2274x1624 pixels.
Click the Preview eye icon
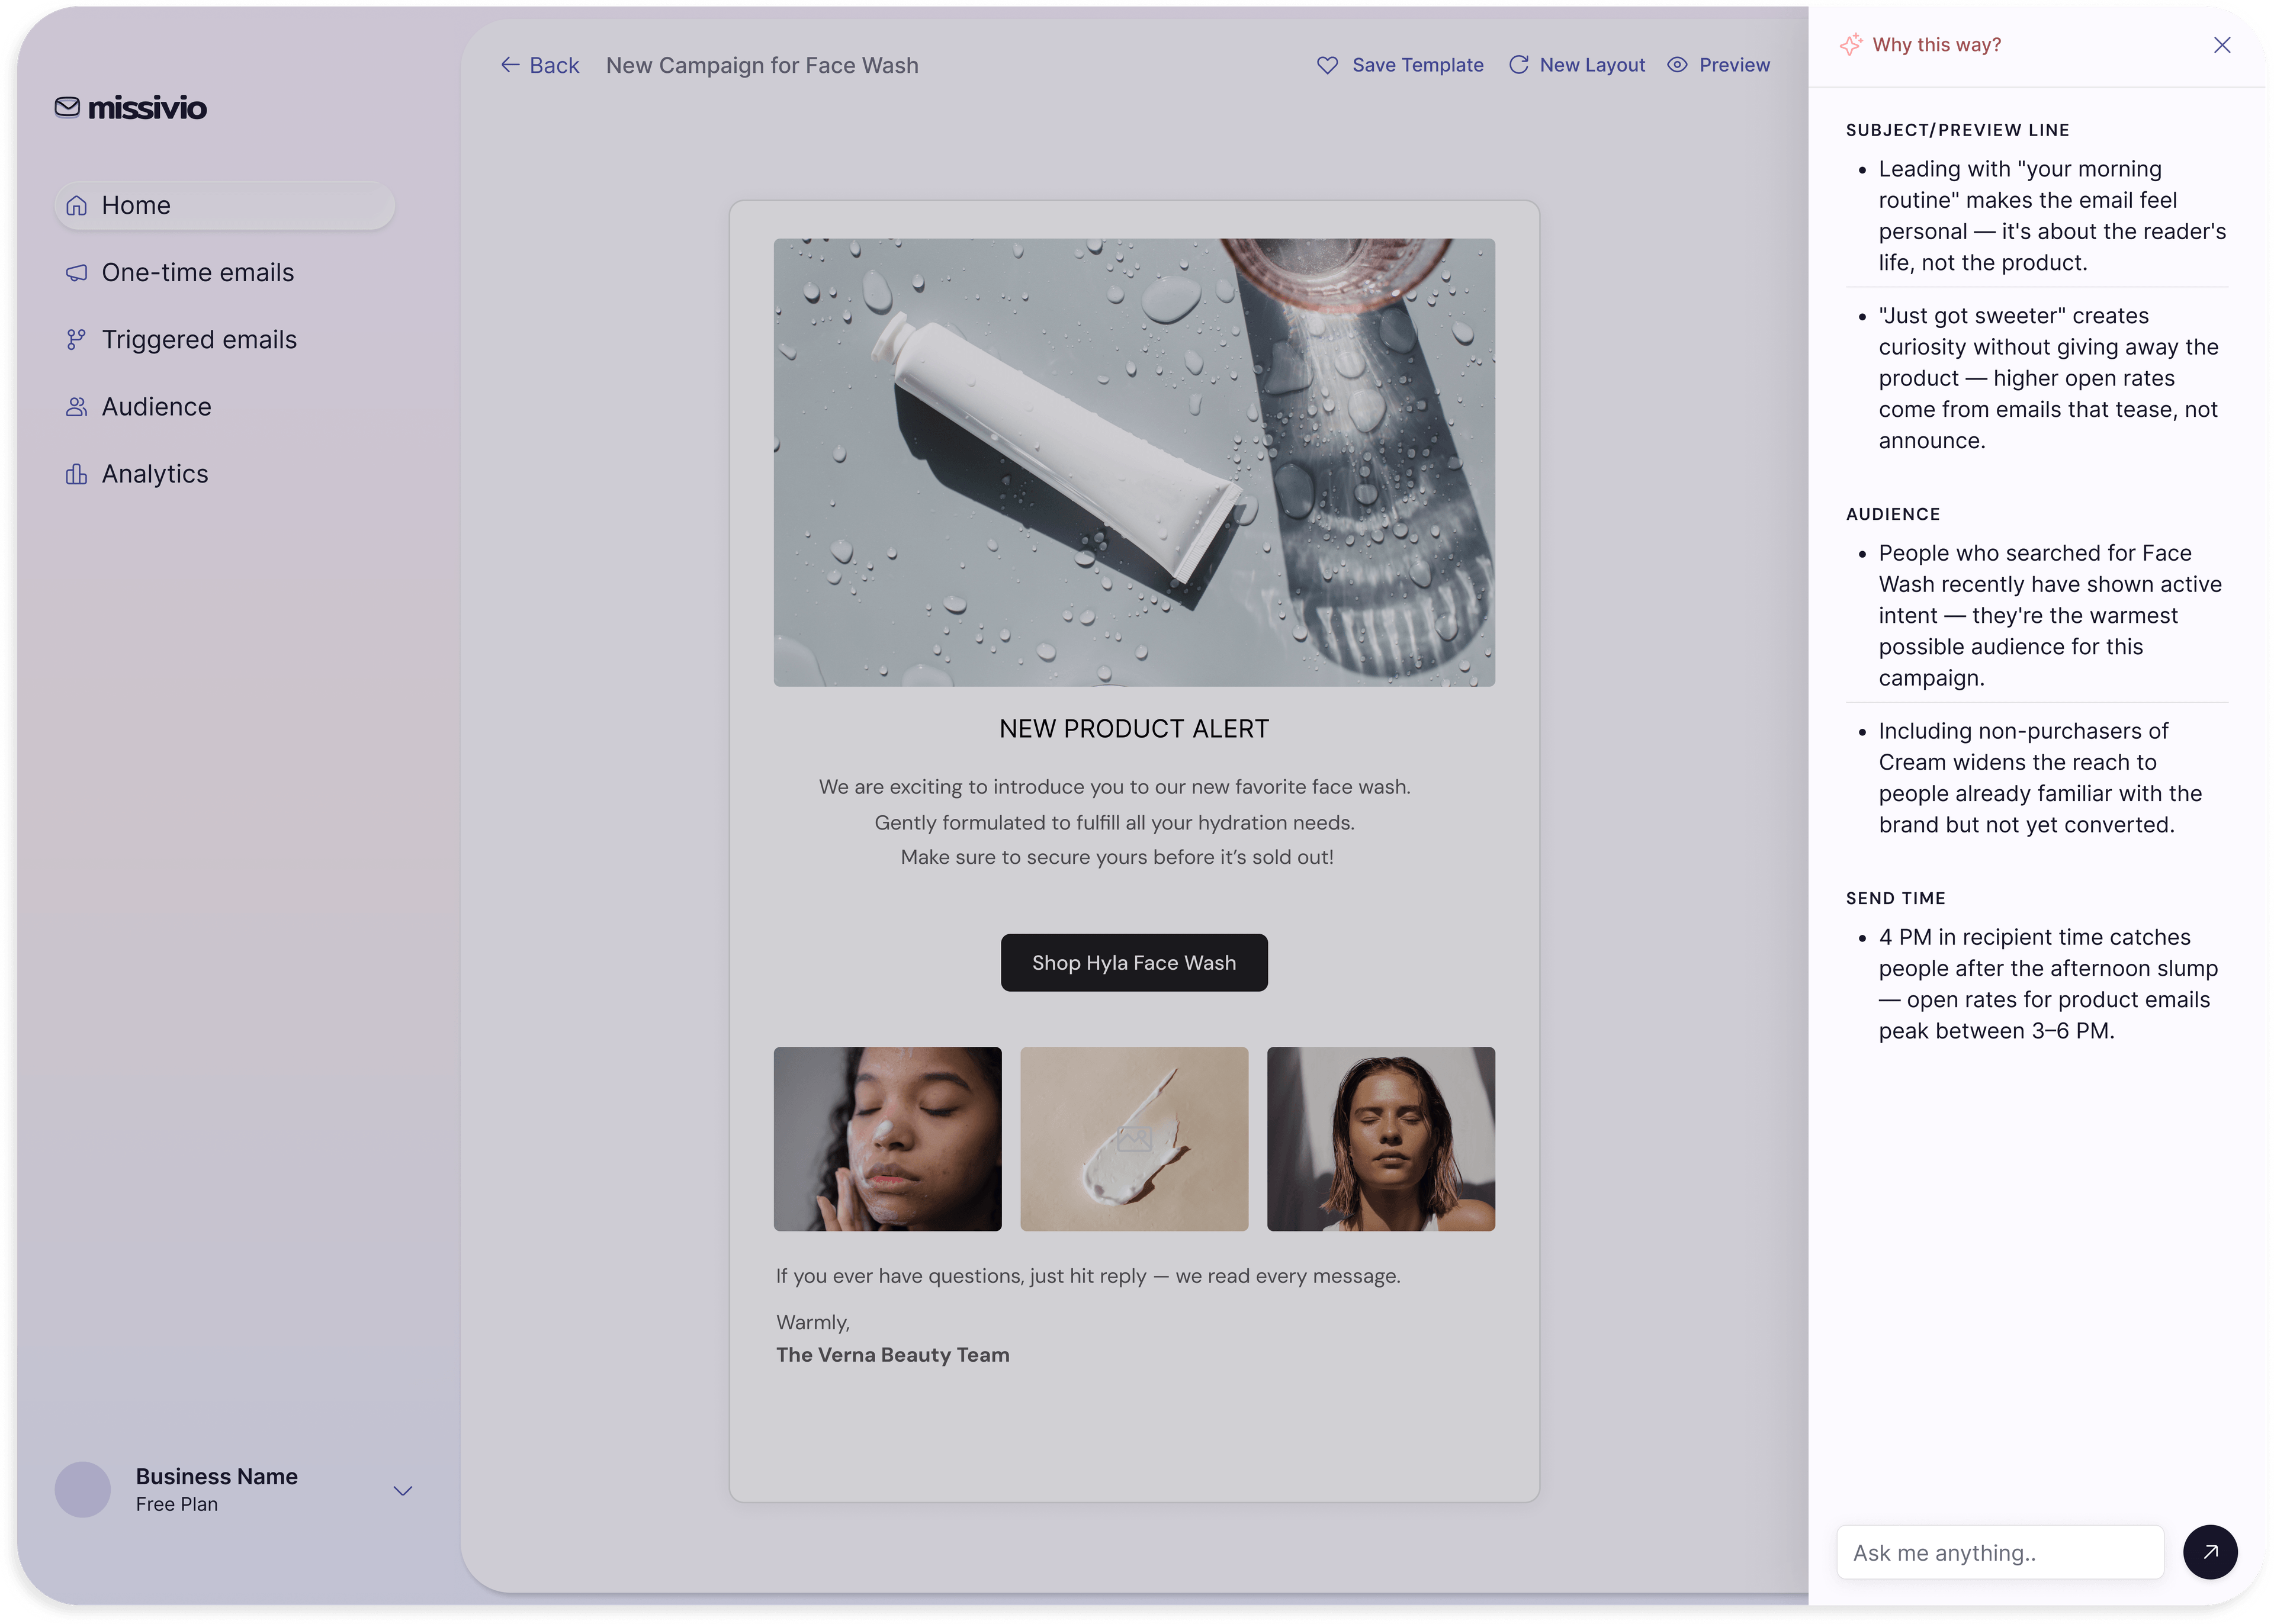(1677, 65)
